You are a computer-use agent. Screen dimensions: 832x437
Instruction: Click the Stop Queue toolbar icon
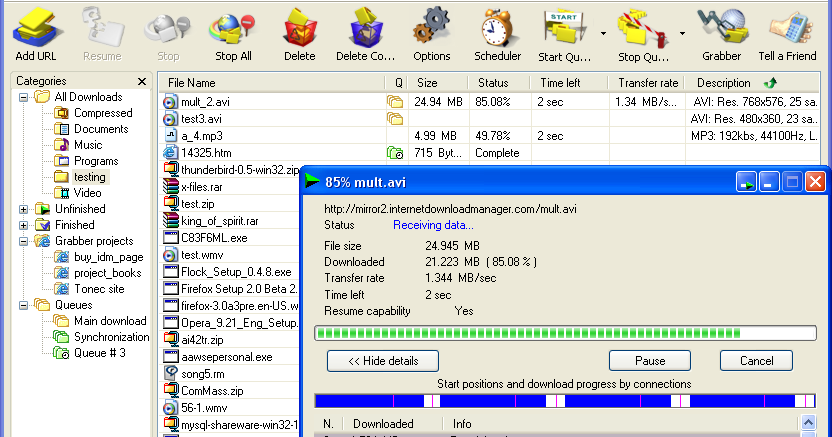point(643,34)
